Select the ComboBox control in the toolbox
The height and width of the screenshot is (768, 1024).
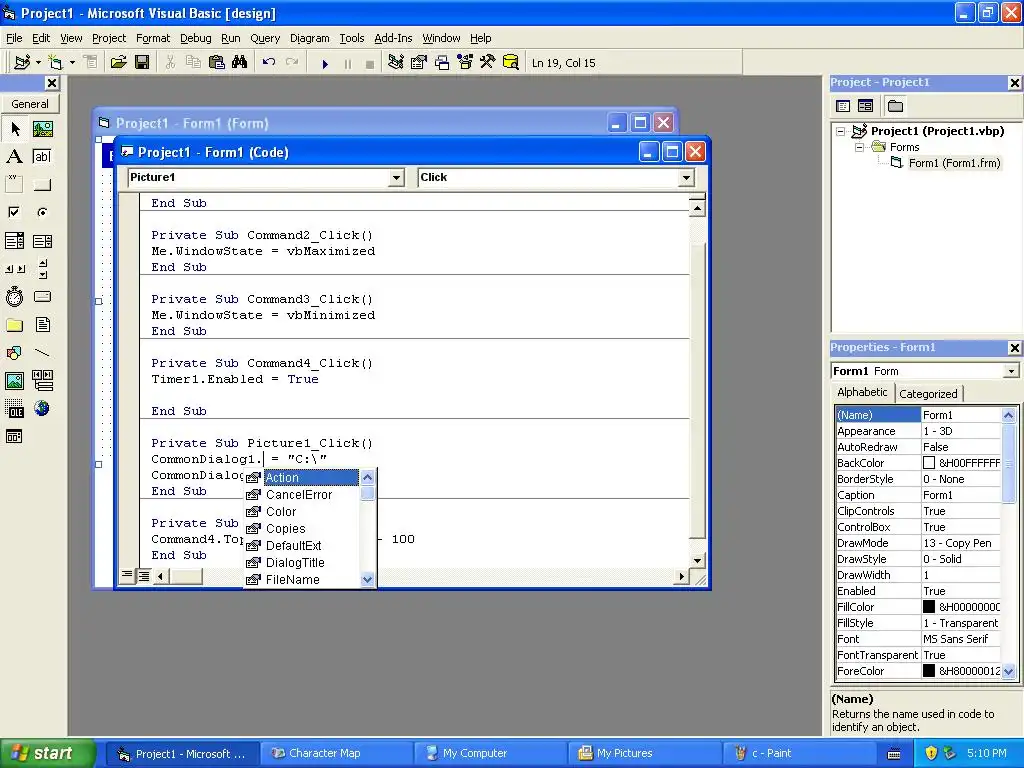point(15,241)
